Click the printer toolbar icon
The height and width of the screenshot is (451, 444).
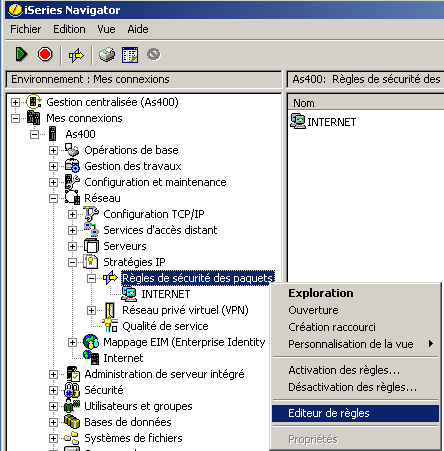point(107,55)
